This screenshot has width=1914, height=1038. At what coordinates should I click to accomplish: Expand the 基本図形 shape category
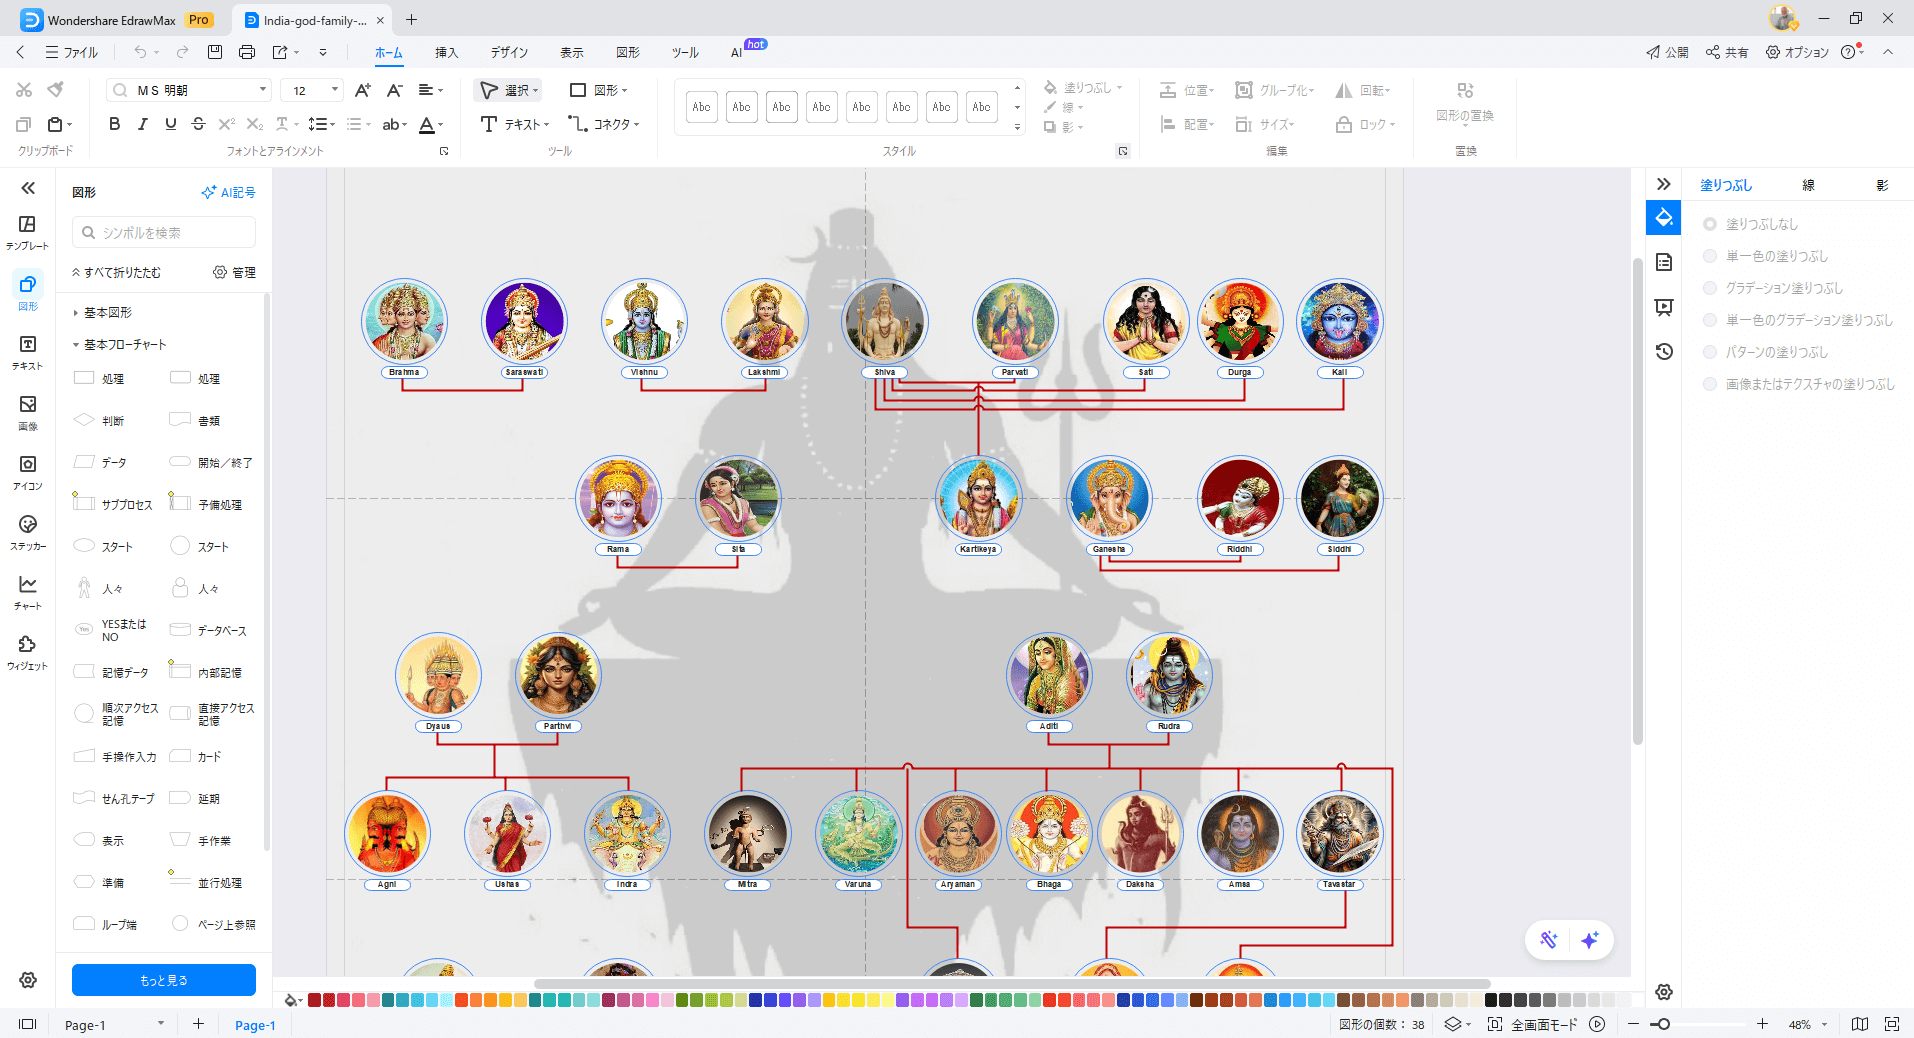(x=107, y=313)
